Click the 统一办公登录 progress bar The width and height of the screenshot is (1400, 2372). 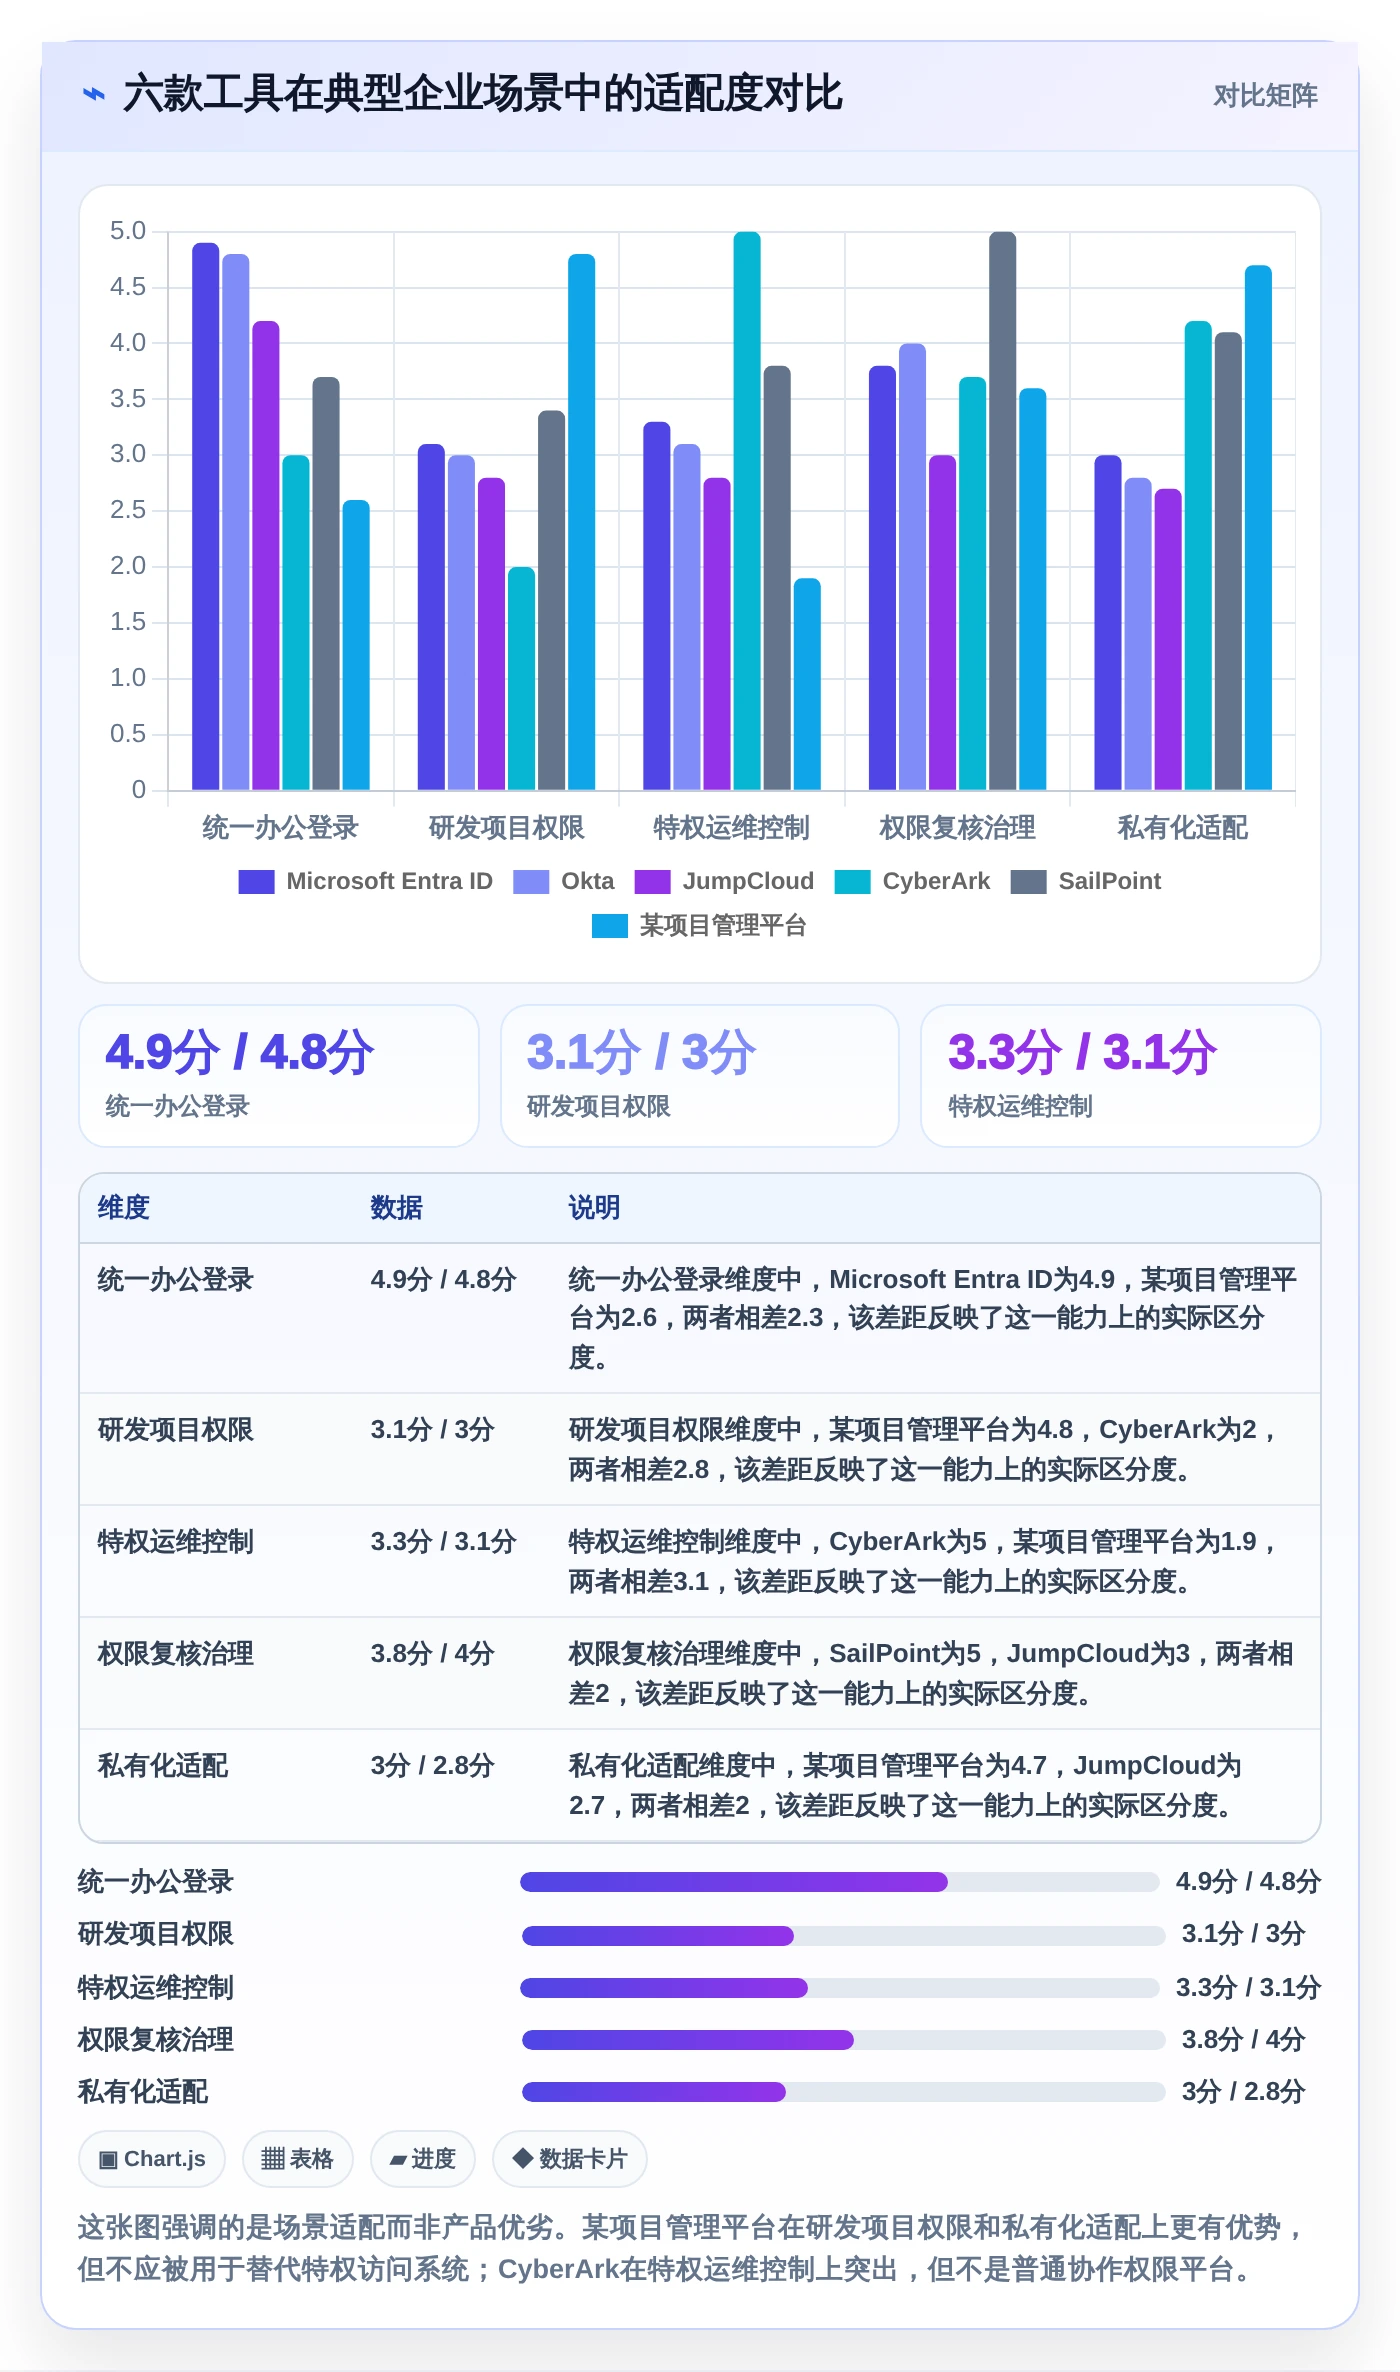click(x=840, y=1882)
